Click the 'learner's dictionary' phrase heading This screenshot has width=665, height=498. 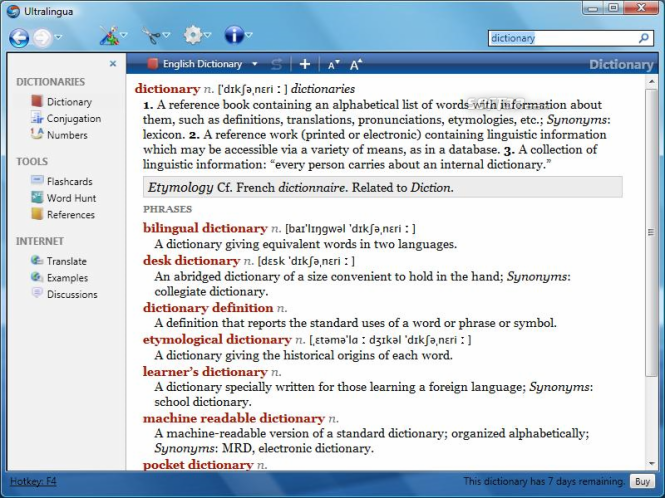(x=205, y=372)
